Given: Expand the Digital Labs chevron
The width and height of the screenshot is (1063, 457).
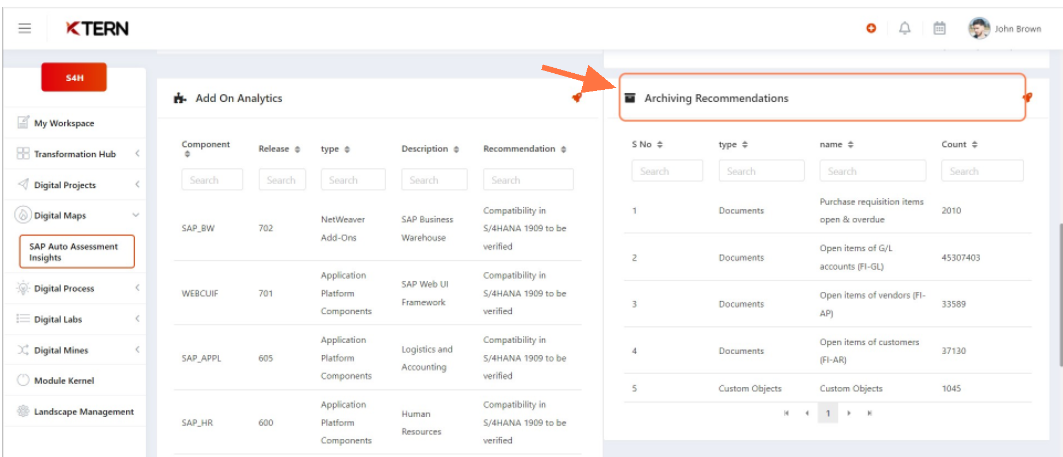Looking at the screenshot, I should point(137,319).
